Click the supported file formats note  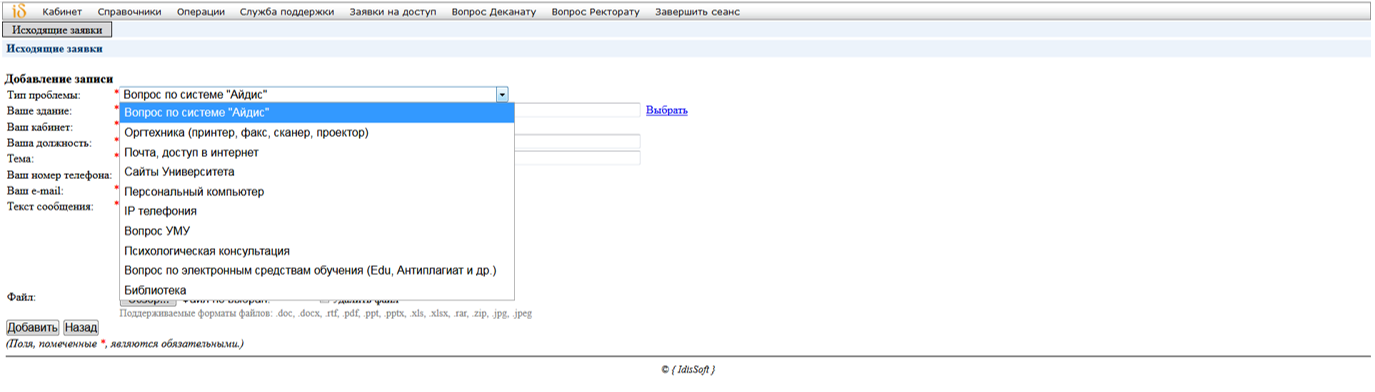pos(326,313)
